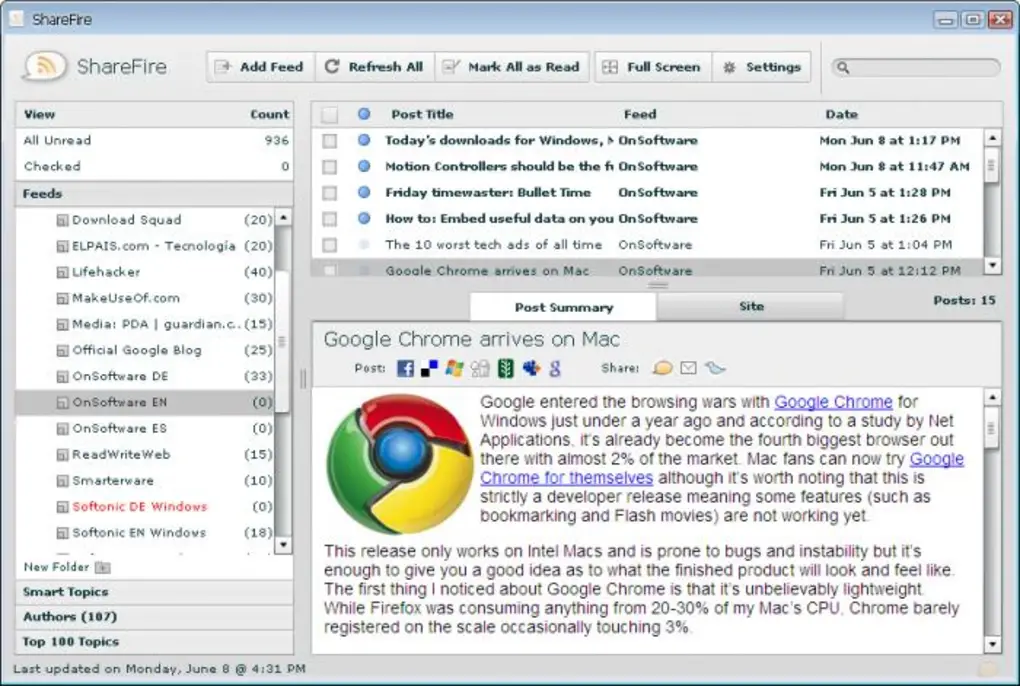The height and width of the screenshot is (686, 1020).
Task: Open the Smarterware feed
Action: [x=145, y=481]
